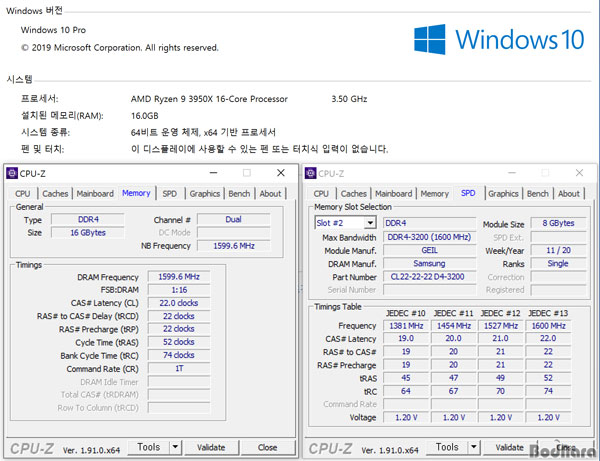600x461 pixels.
Task: Click the JEDEC #10 tRAS value 45
Action: tap(406, 378)
